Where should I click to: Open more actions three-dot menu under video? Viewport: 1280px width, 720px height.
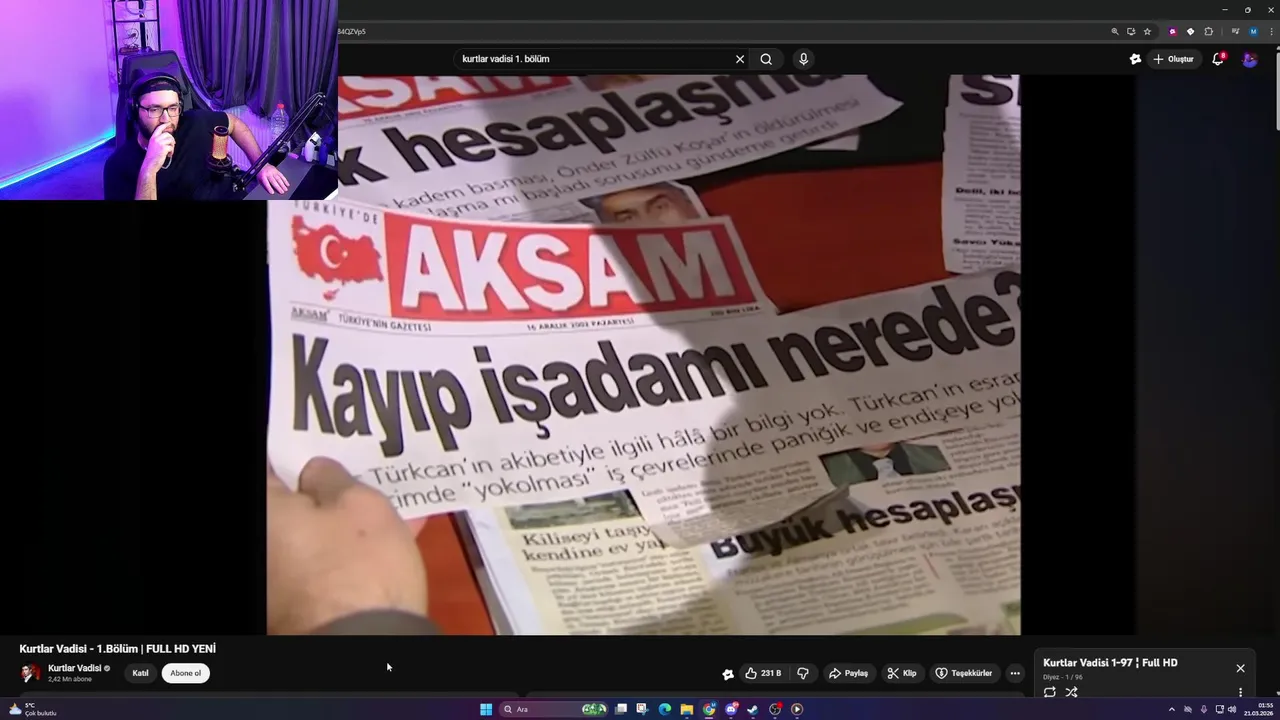click(x=1015, y=673)
